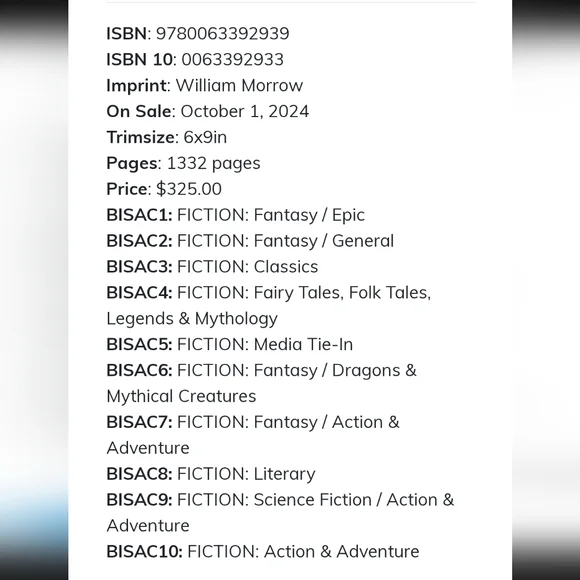580x580 pixels.
Task: Click the ISBN number 9780063392939
Action: pos(222,34)
